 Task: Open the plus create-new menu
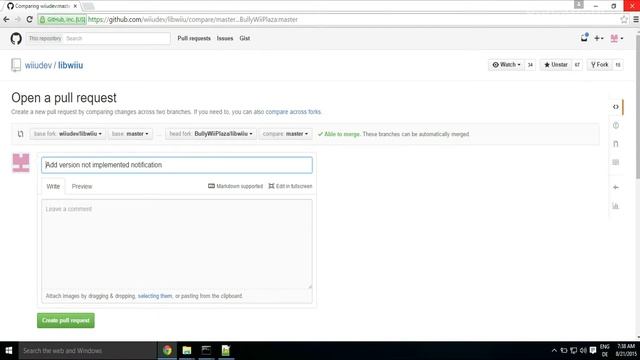click(x=598, y=38)
